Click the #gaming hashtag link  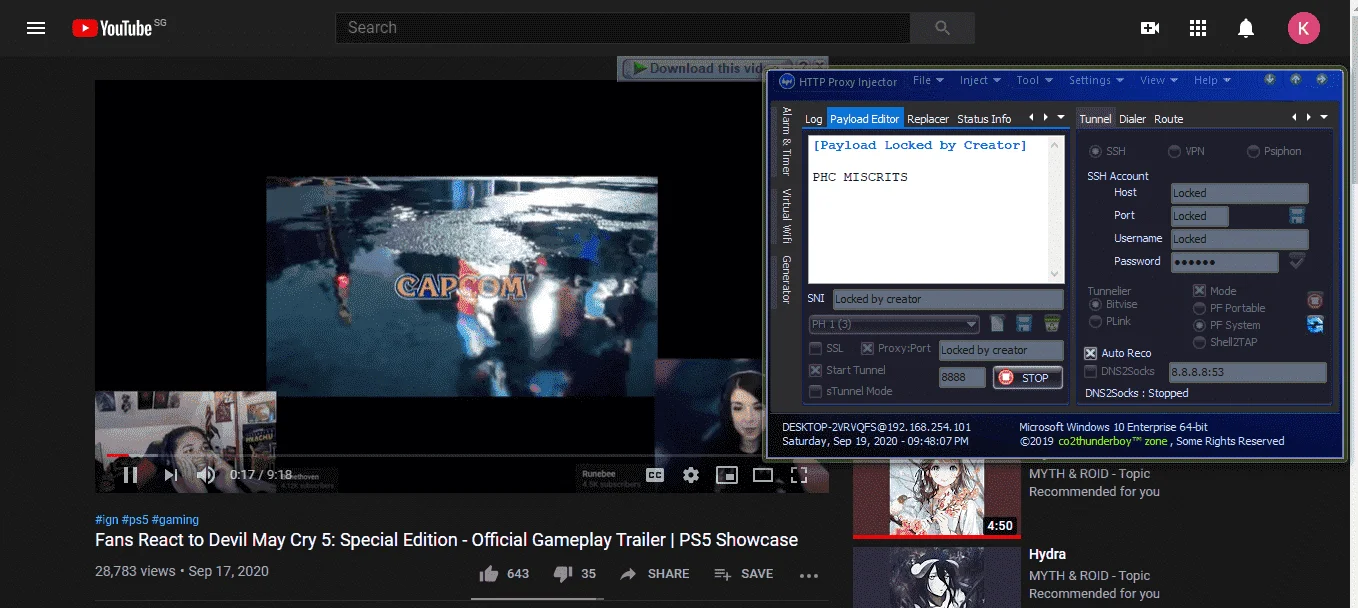pos(175,520)
